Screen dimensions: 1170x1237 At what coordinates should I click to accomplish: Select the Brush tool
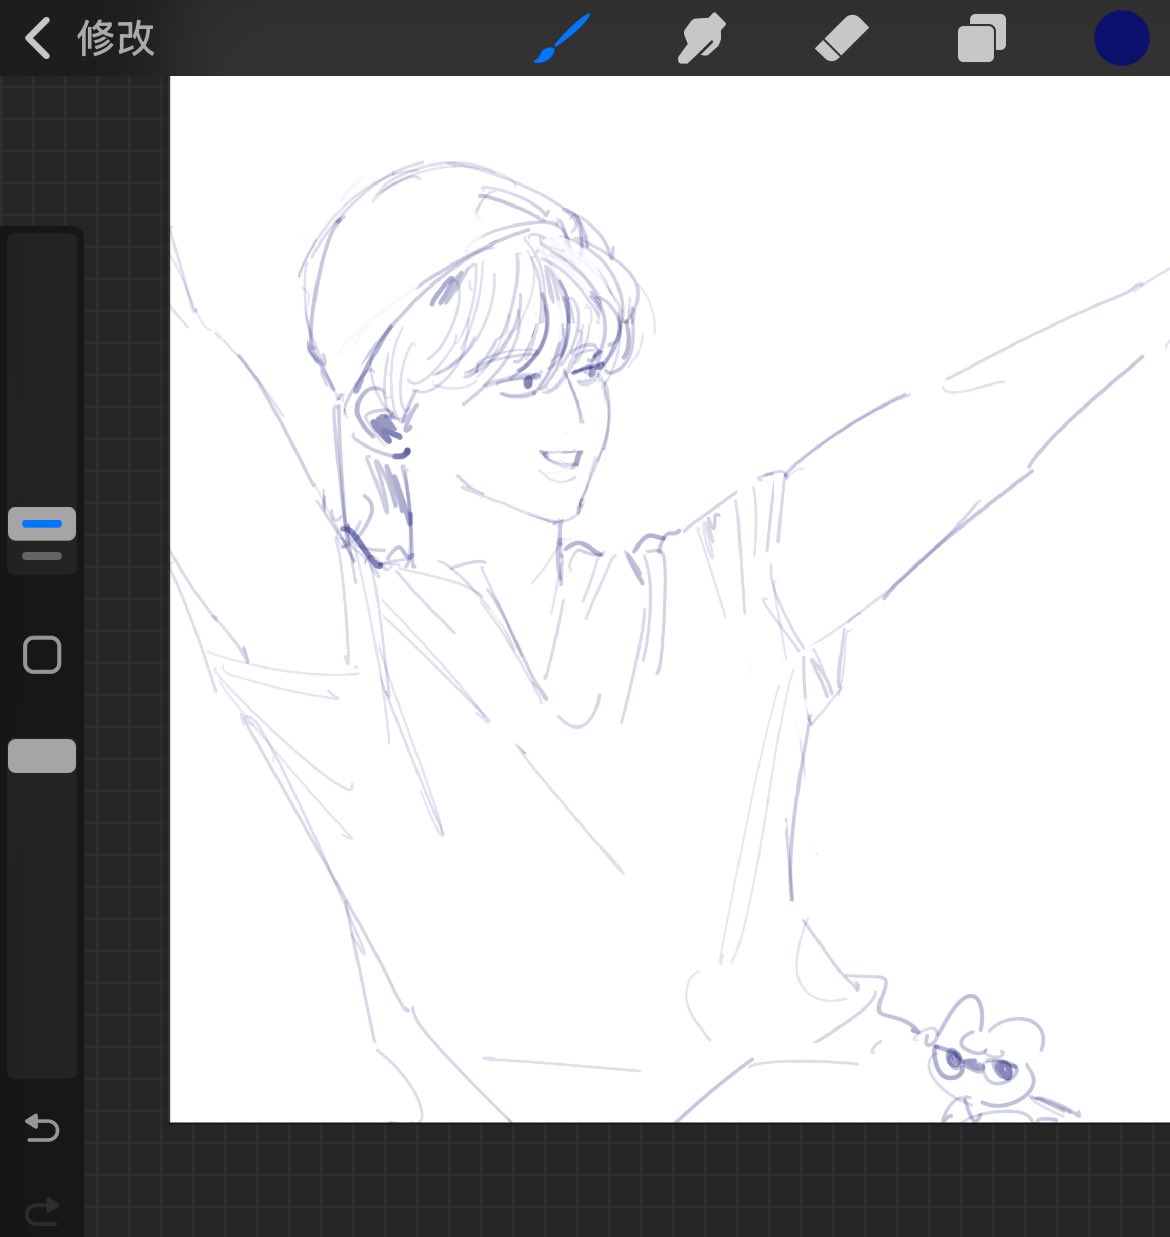562,38
